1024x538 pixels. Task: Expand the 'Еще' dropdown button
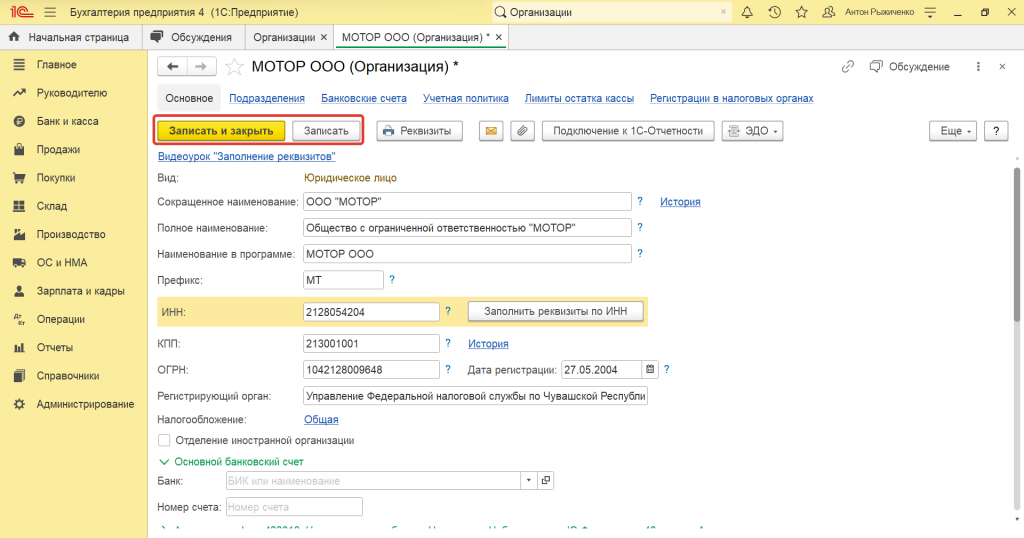951,131
